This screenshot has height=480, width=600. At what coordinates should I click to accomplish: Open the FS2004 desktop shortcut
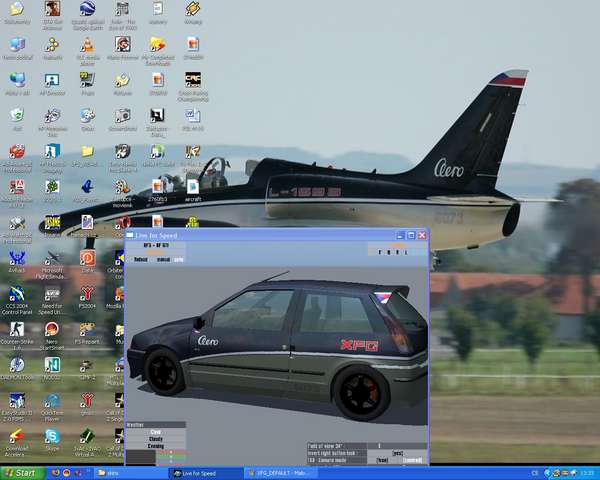pos(87,298)
